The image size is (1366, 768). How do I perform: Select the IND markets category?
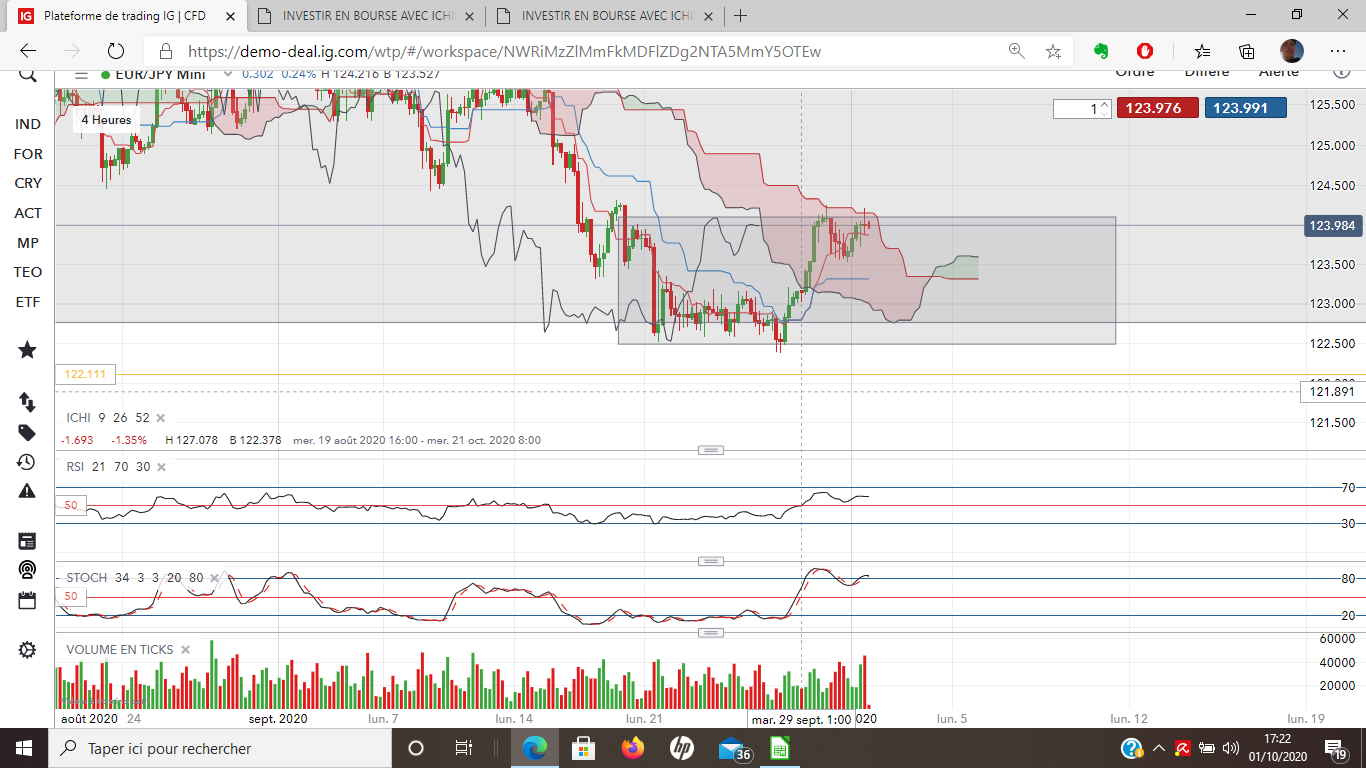click(28, 124)
